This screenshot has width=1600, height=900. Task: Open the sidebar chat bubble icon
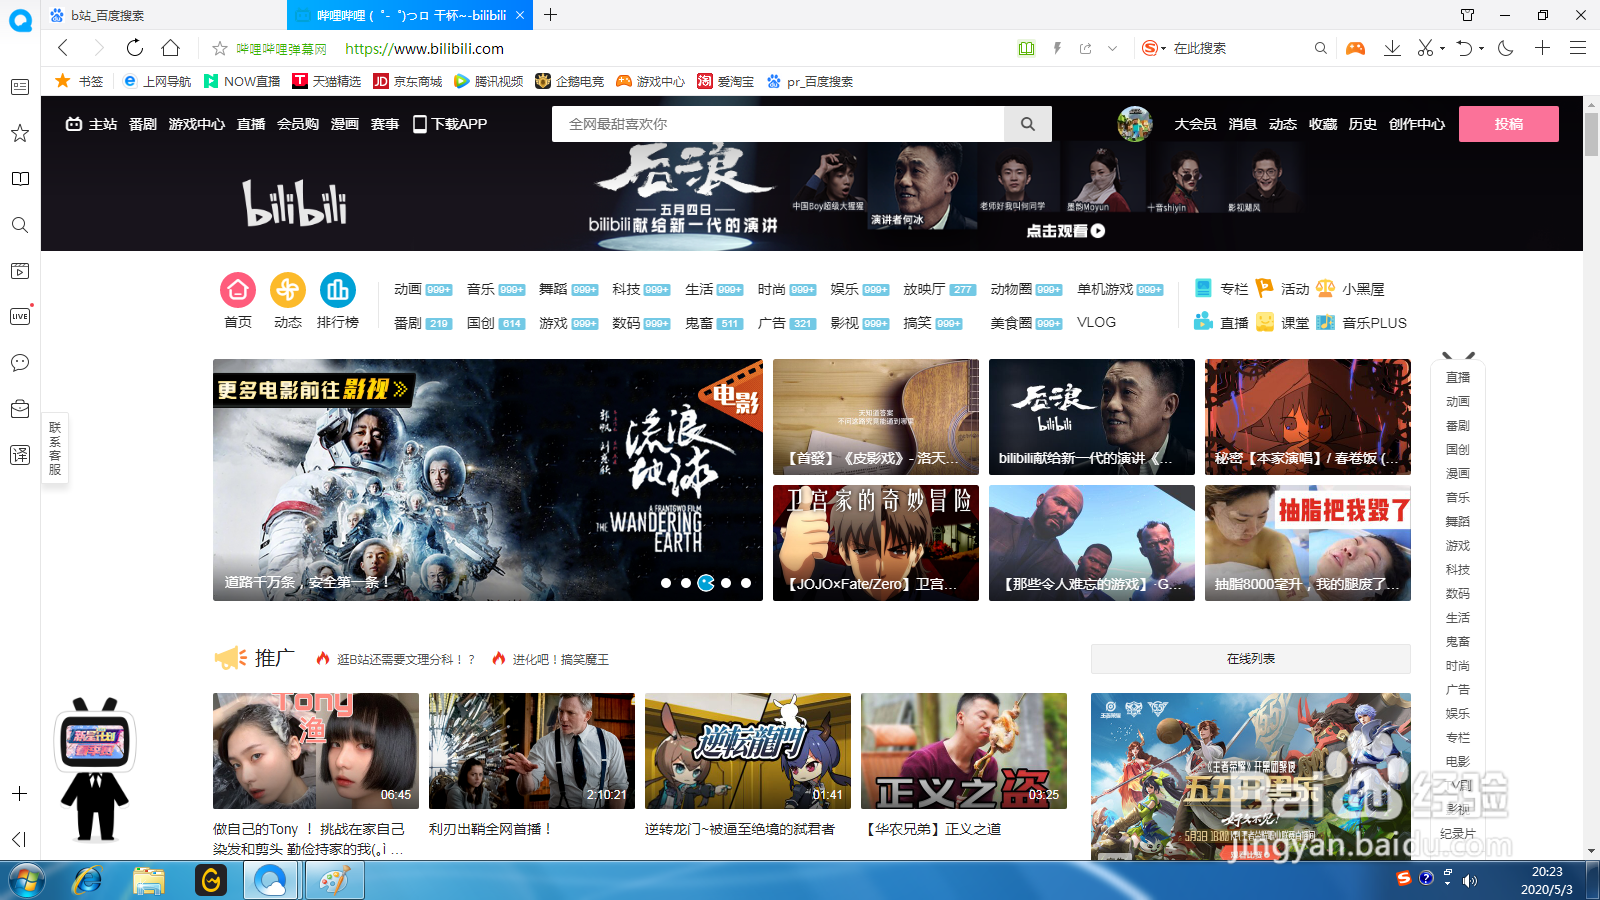(x=20, y=362)
